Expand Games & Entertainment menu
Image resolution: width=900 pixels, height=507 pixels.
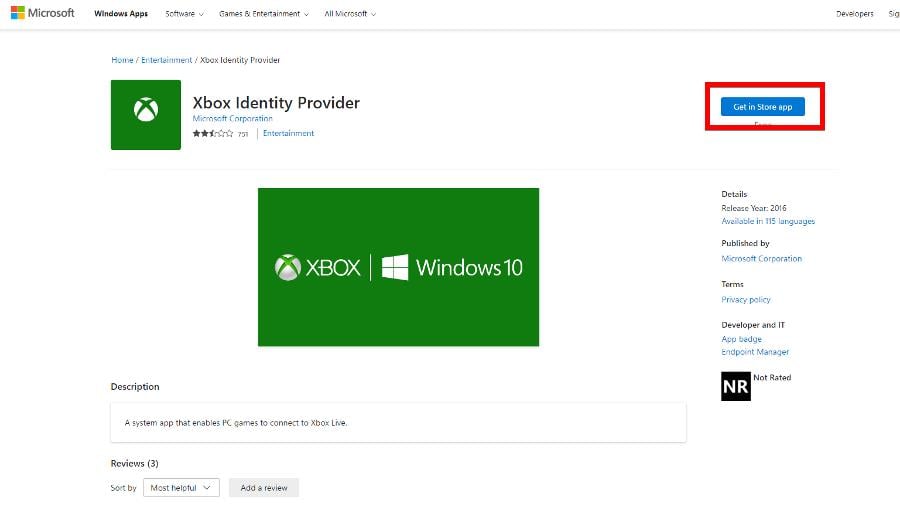pyautogui.click(x=263, y=14)
